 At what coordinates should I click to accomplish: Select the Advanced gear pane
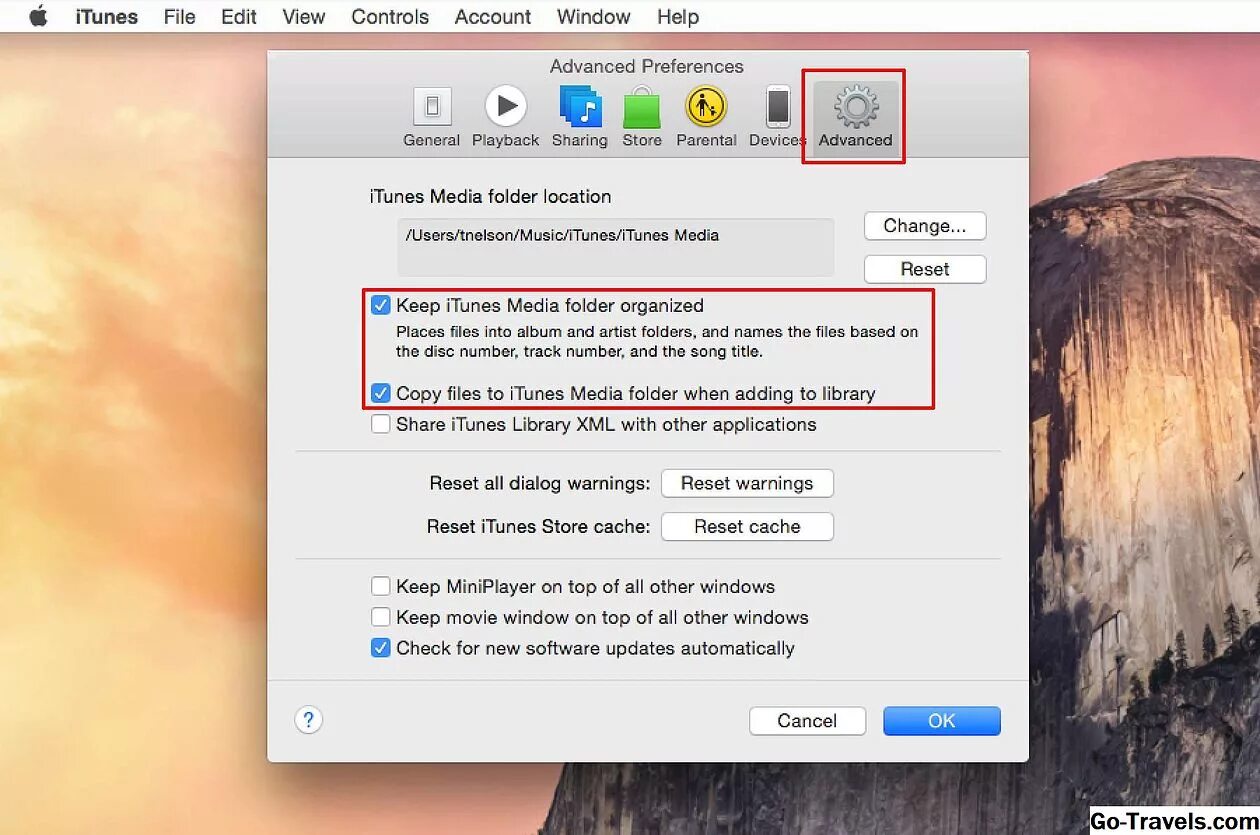pos(855,117)
